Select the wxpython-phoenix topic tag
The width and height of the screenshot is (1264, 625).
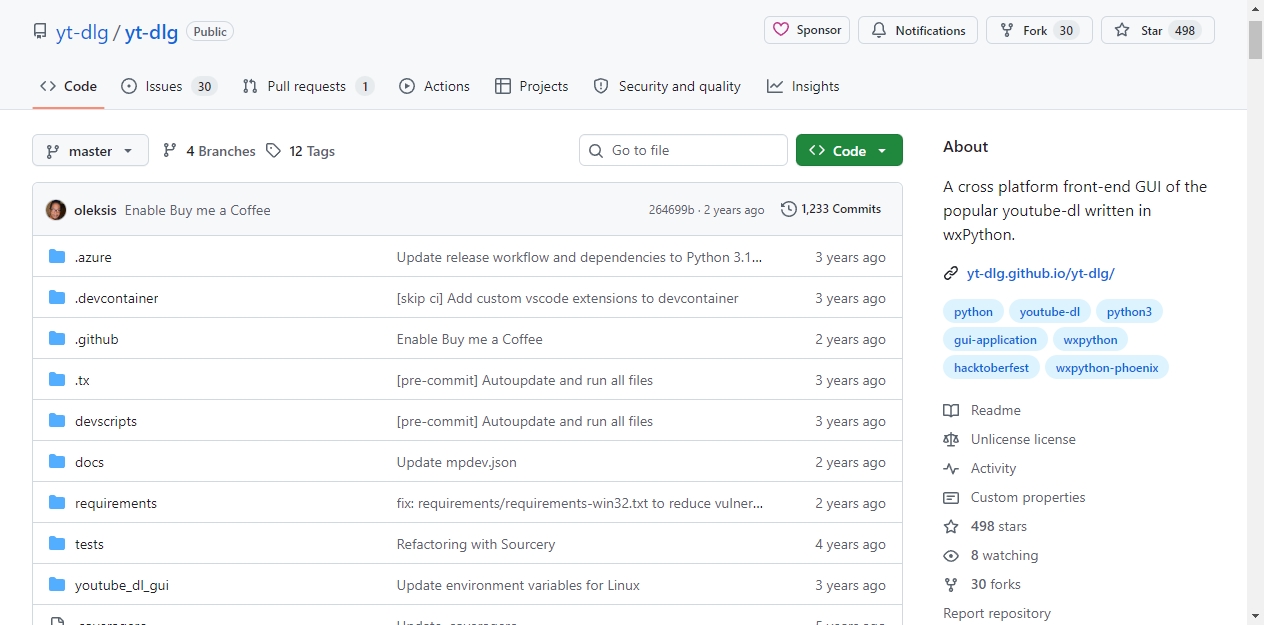(1107, 368)
